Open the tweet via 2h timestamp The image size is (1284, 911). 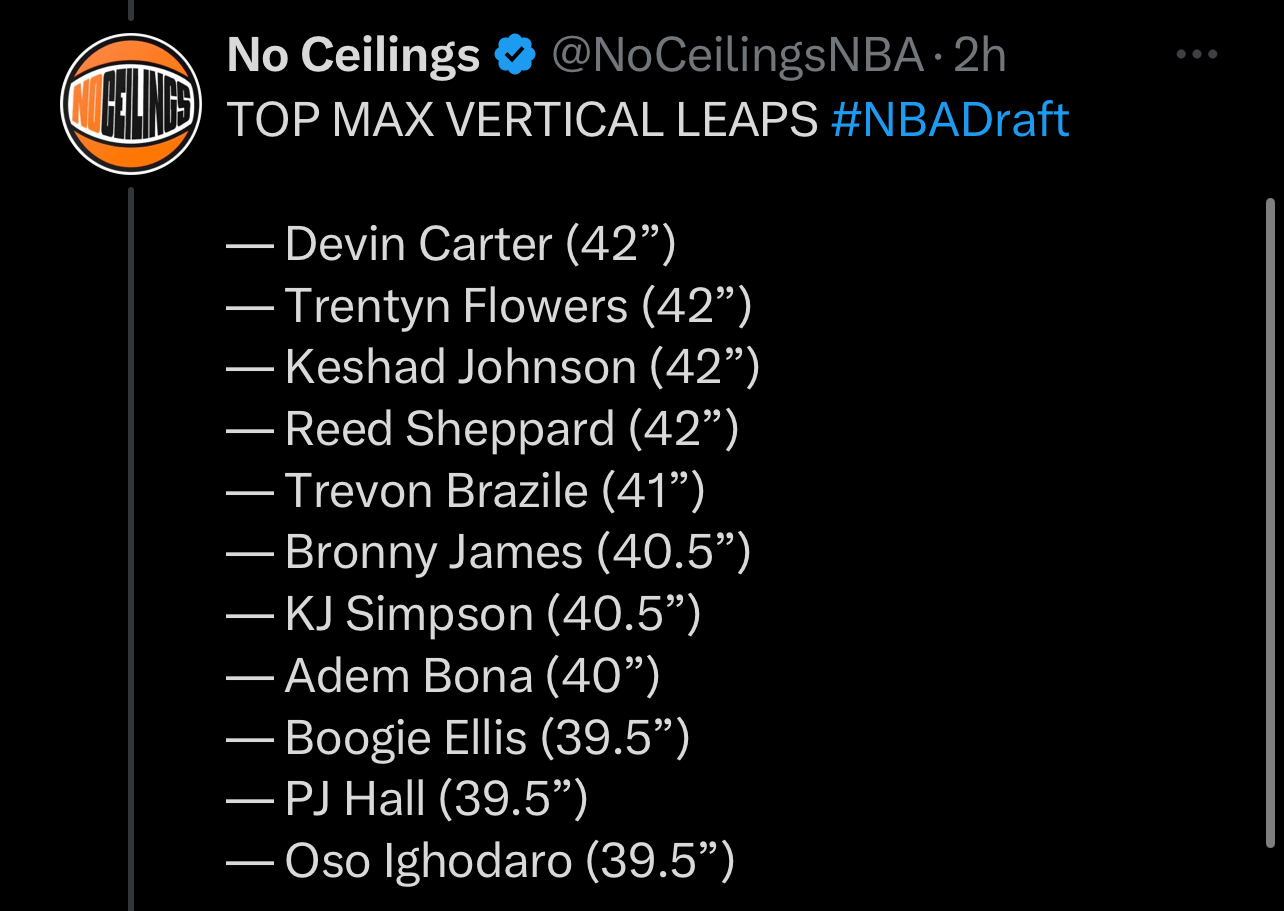(x=979, y=56)
